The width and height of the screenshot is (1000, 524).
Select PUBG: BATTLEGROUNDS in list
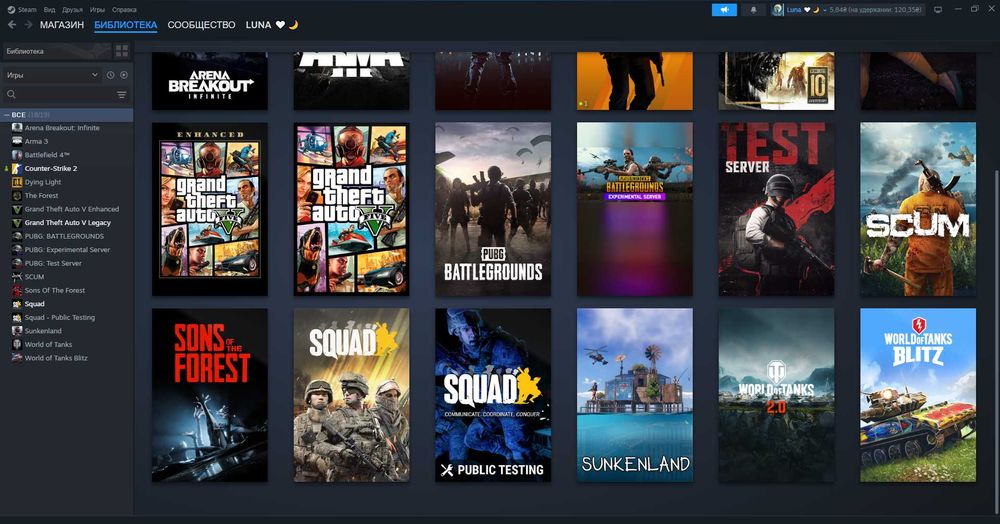coord(64,236)
